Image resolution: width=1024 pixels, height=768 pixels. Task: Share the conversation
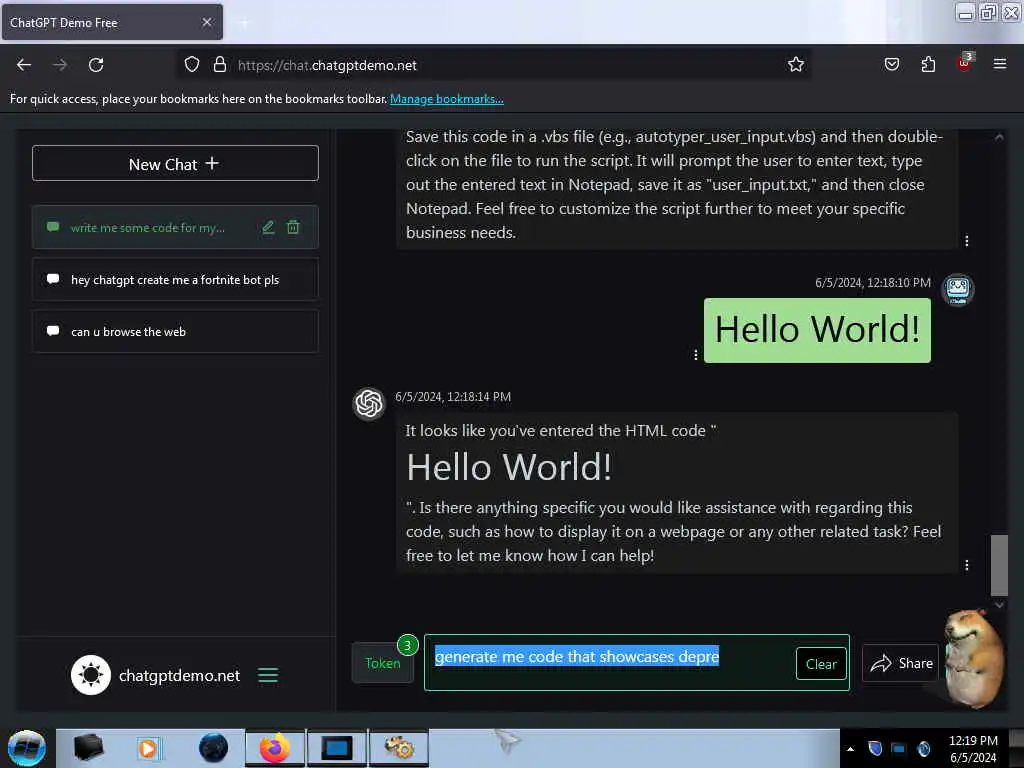point(900,663)
